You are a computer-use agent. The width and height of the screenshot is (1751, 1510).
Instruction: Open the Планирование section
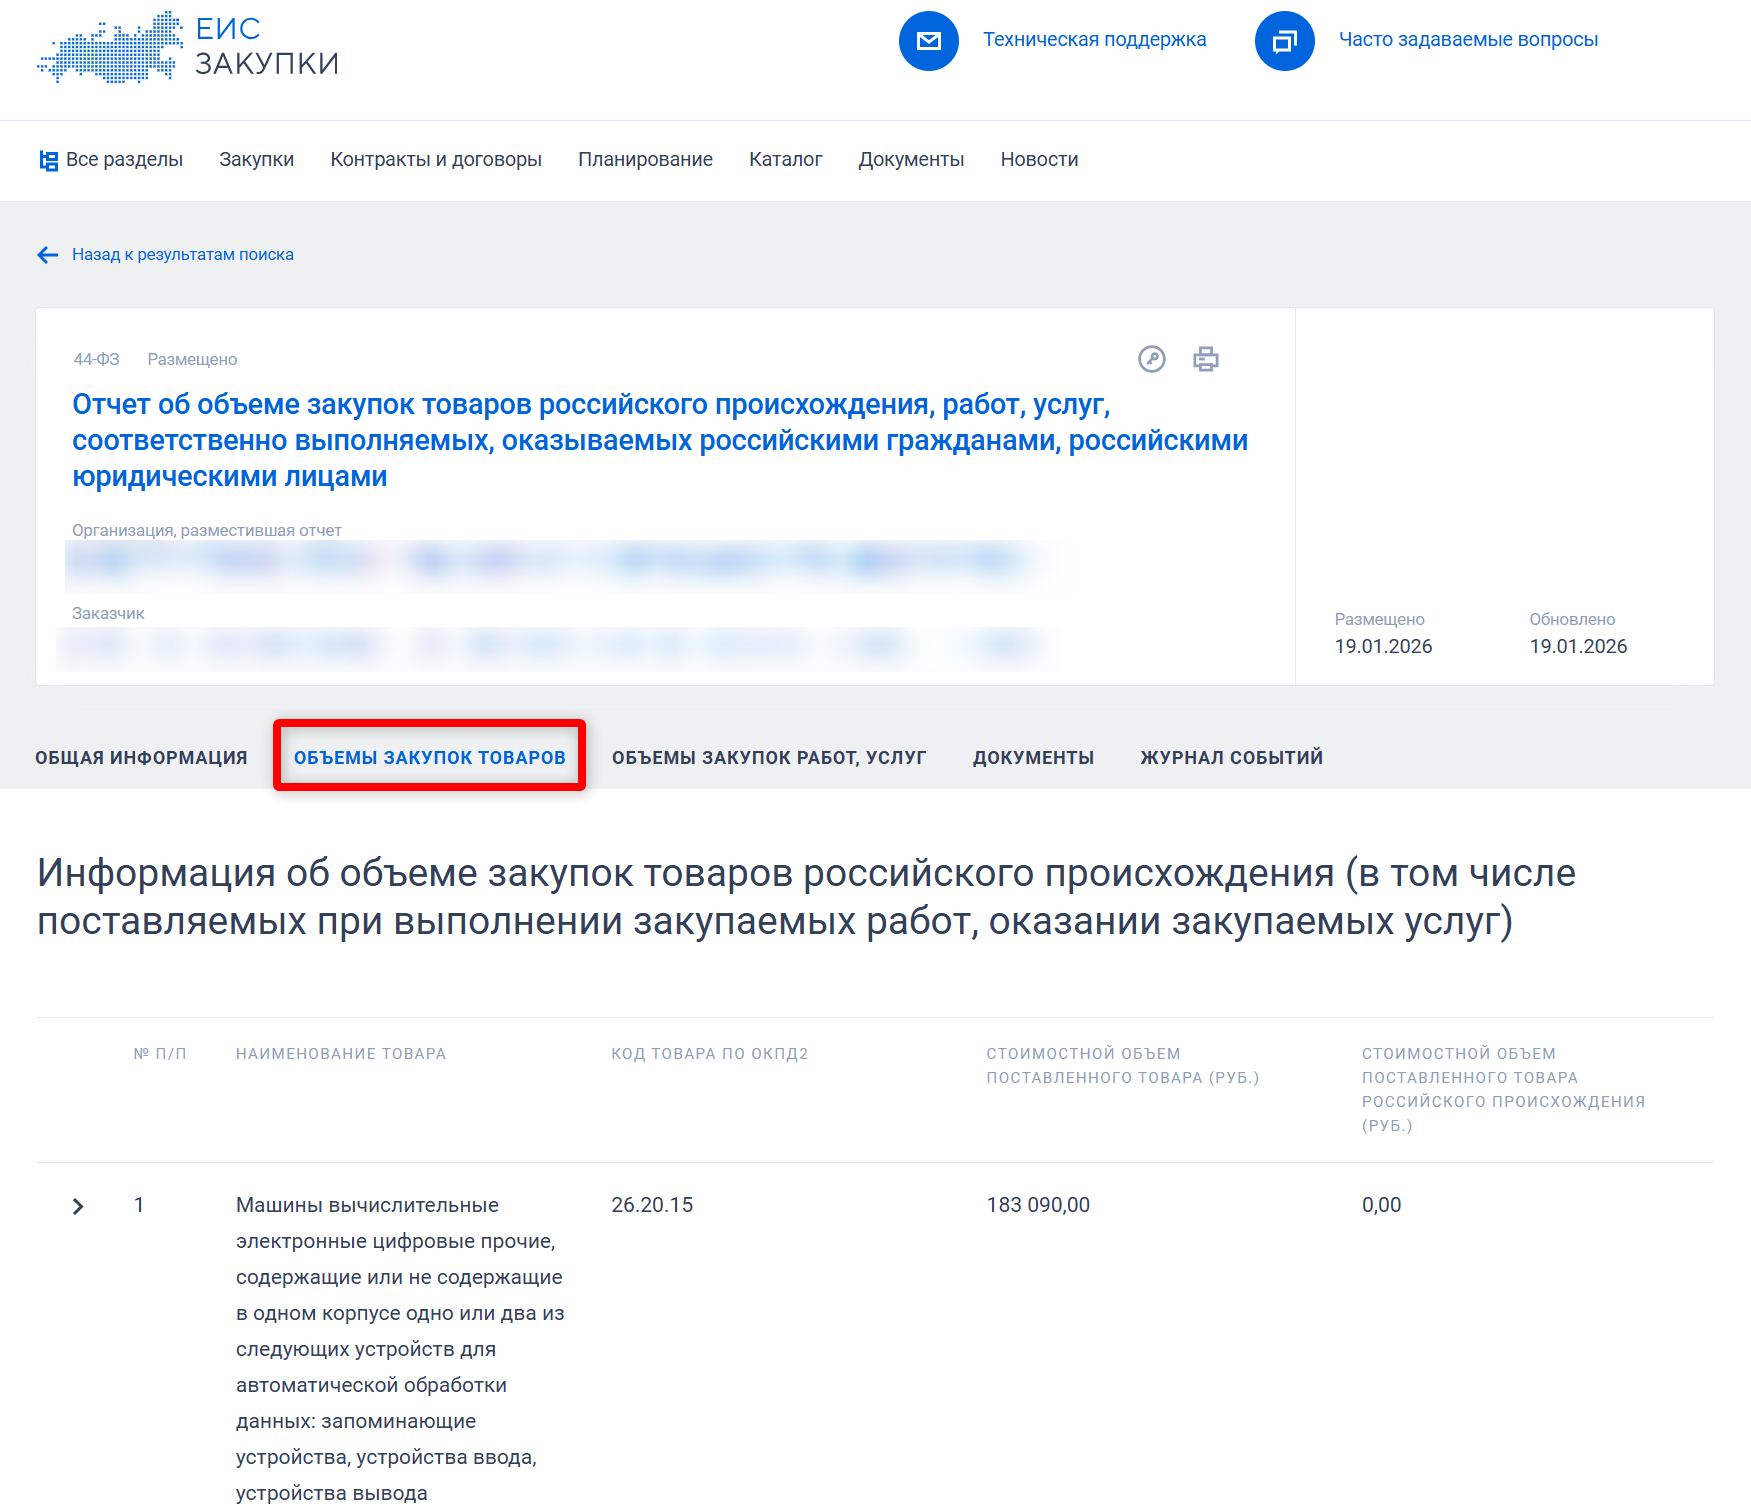point(645,158)
